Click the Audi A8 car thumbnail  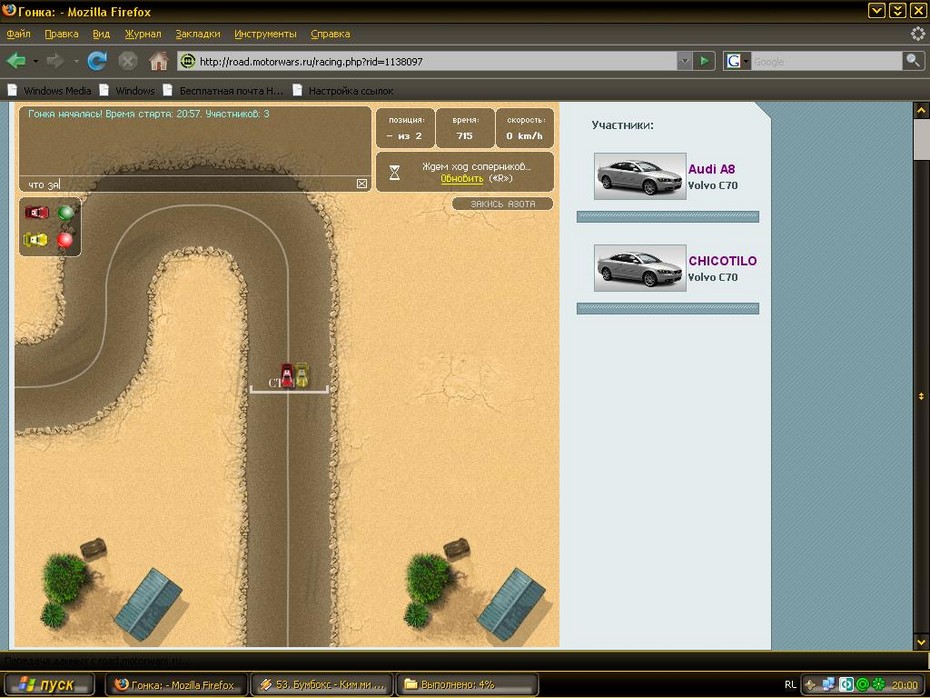click(640, 176)
